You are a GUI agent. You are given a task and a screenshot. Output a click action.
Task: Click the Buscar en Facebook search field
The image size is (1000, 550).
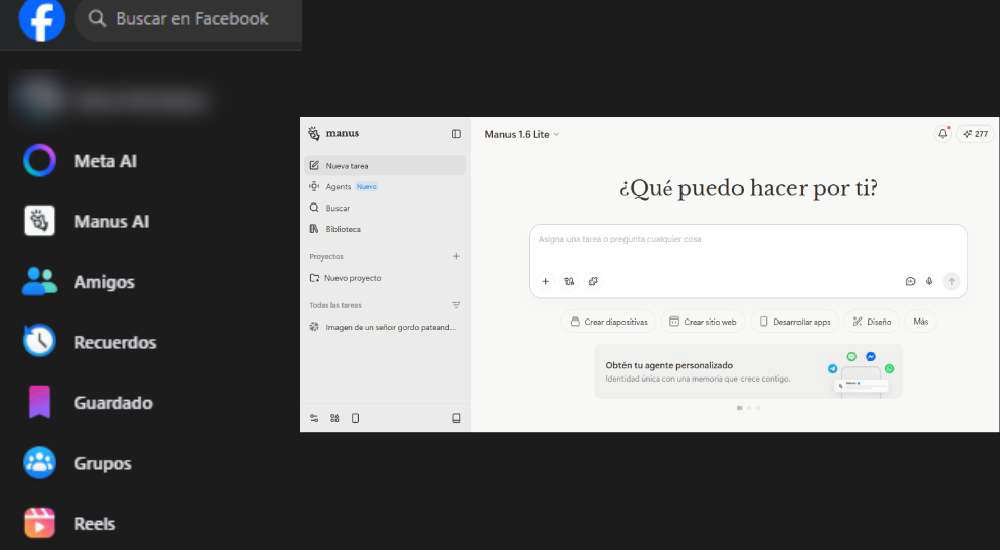pos(190,19)
